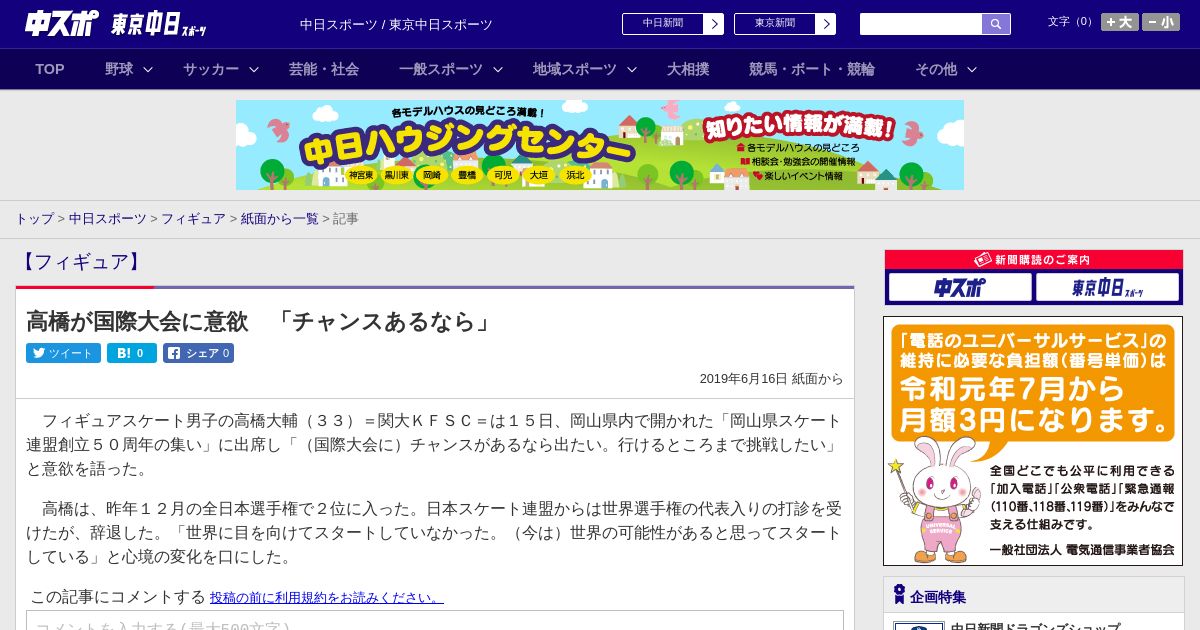Share article via ツイート button

(x=63, y=353)
